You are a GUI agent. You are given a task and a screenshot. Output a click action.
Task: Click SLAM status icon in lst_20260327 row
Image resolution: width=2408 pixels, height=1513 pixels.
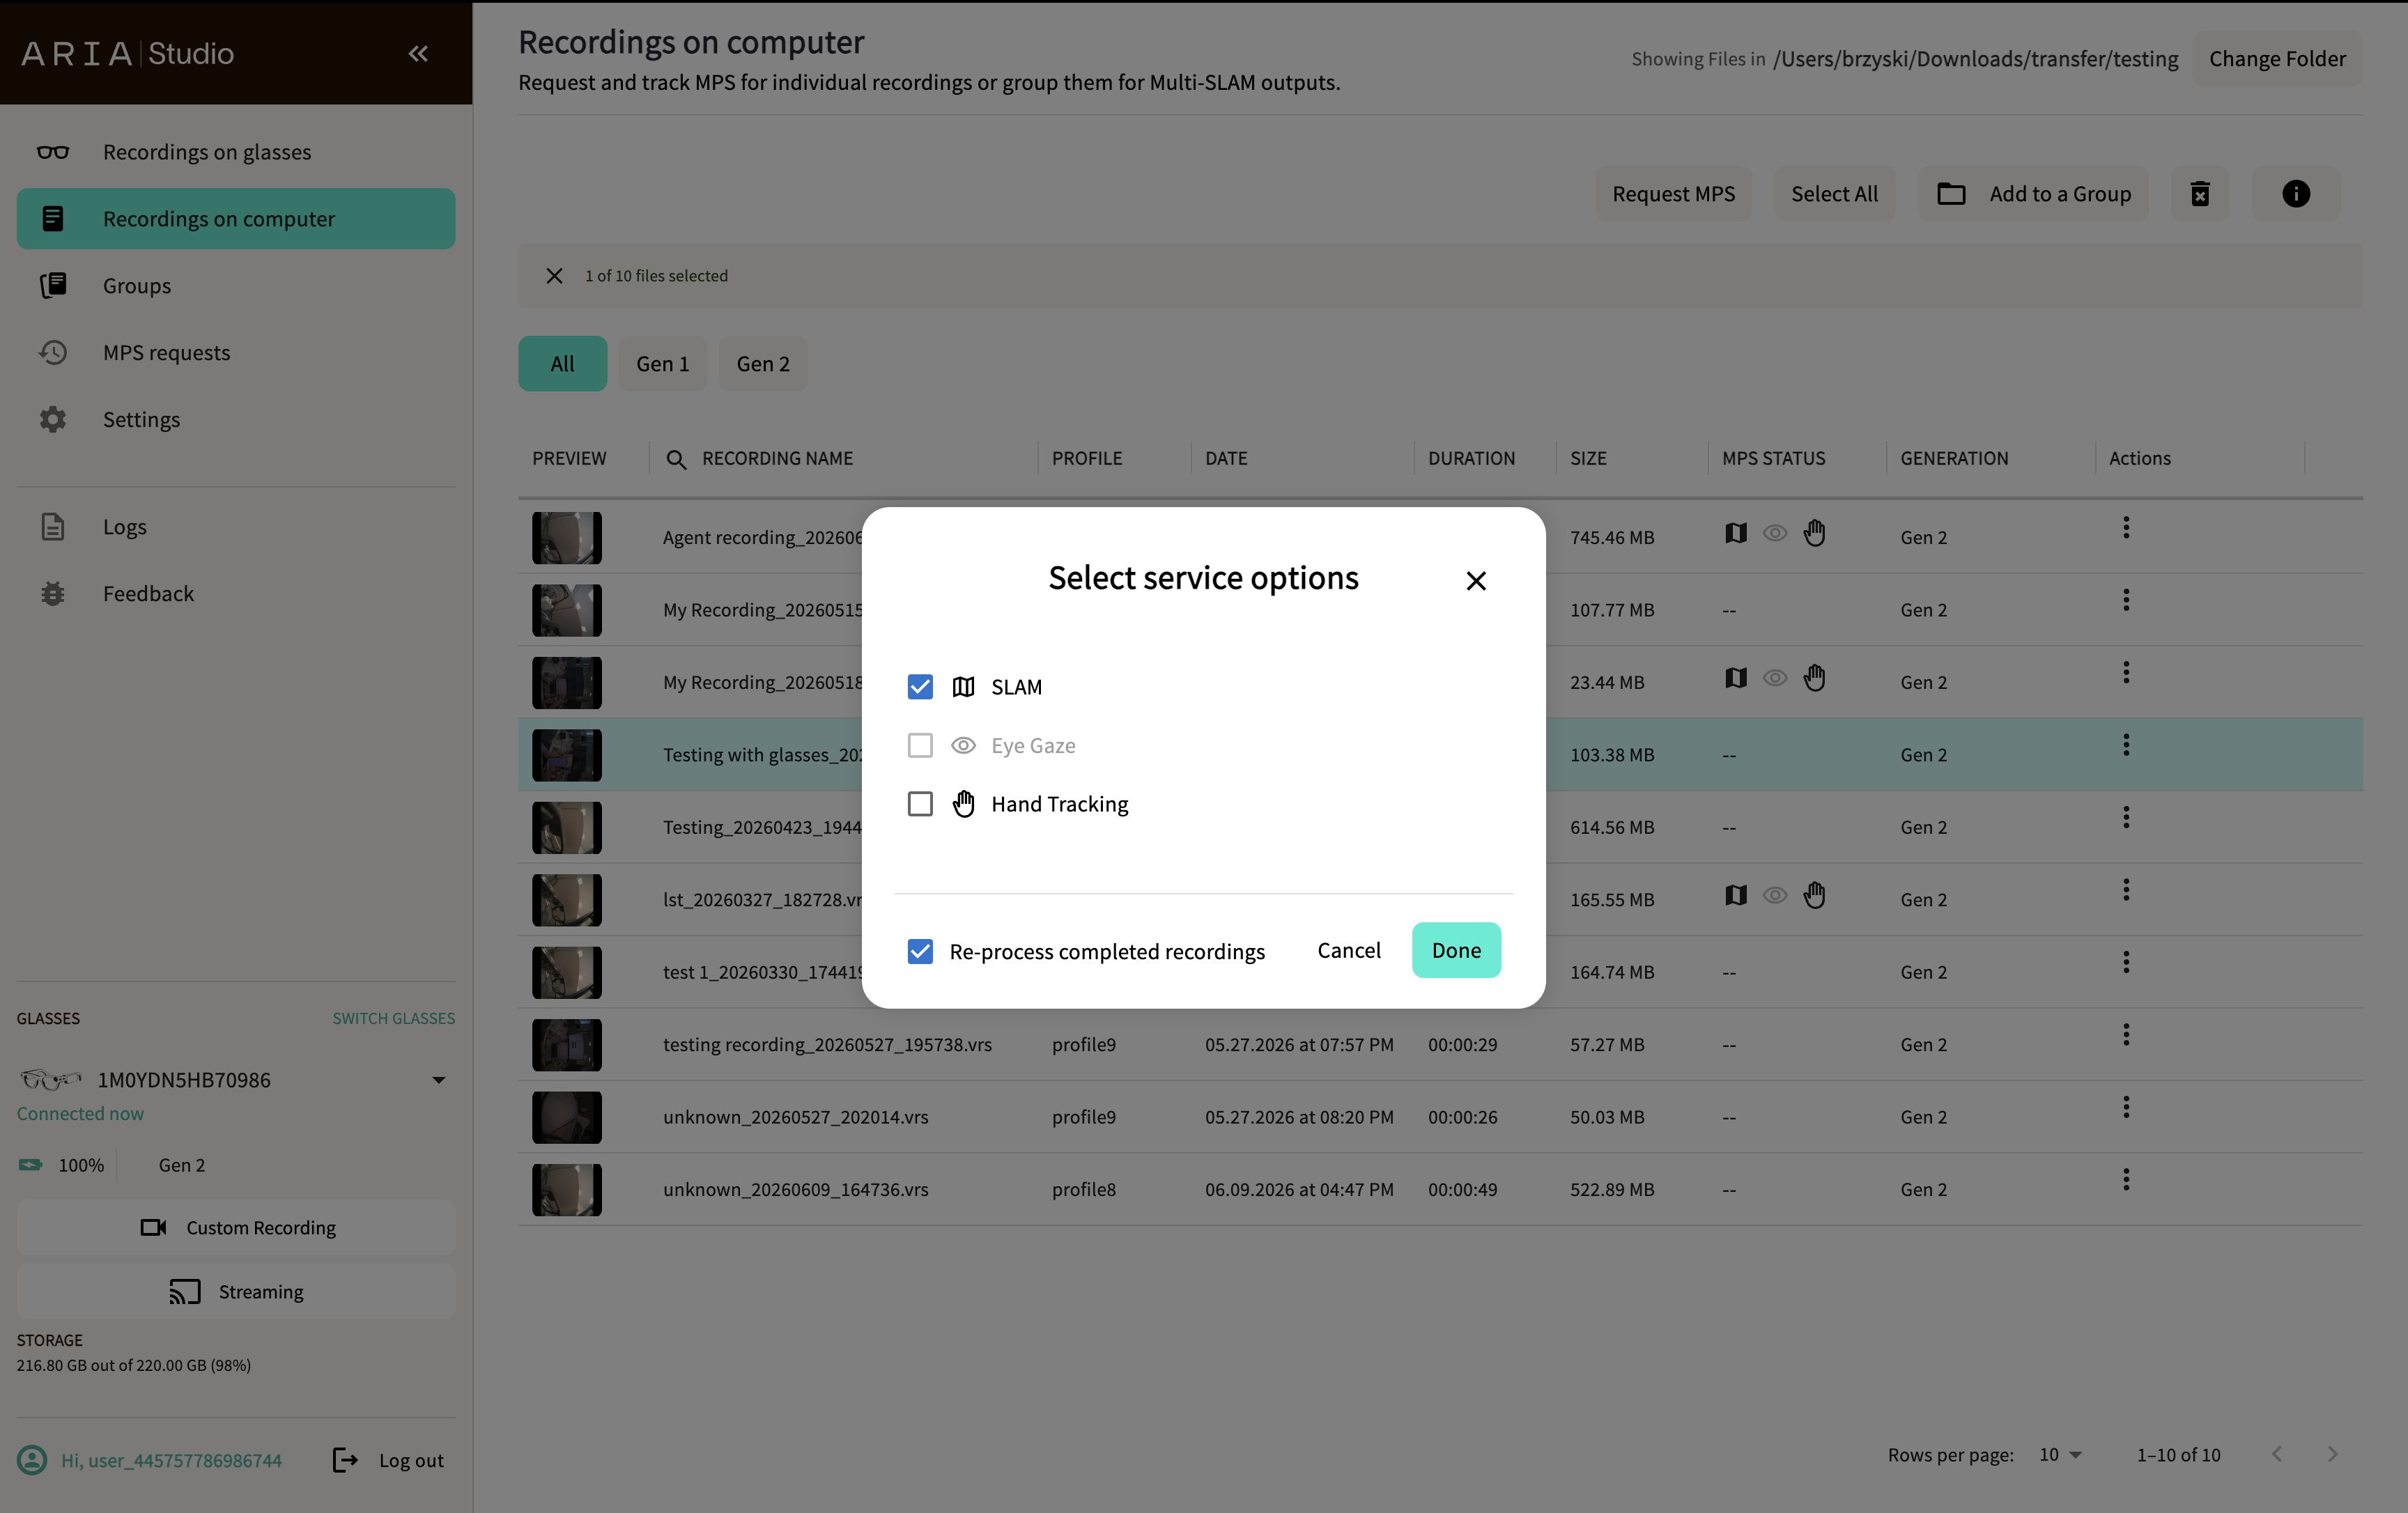point(1736,896)
